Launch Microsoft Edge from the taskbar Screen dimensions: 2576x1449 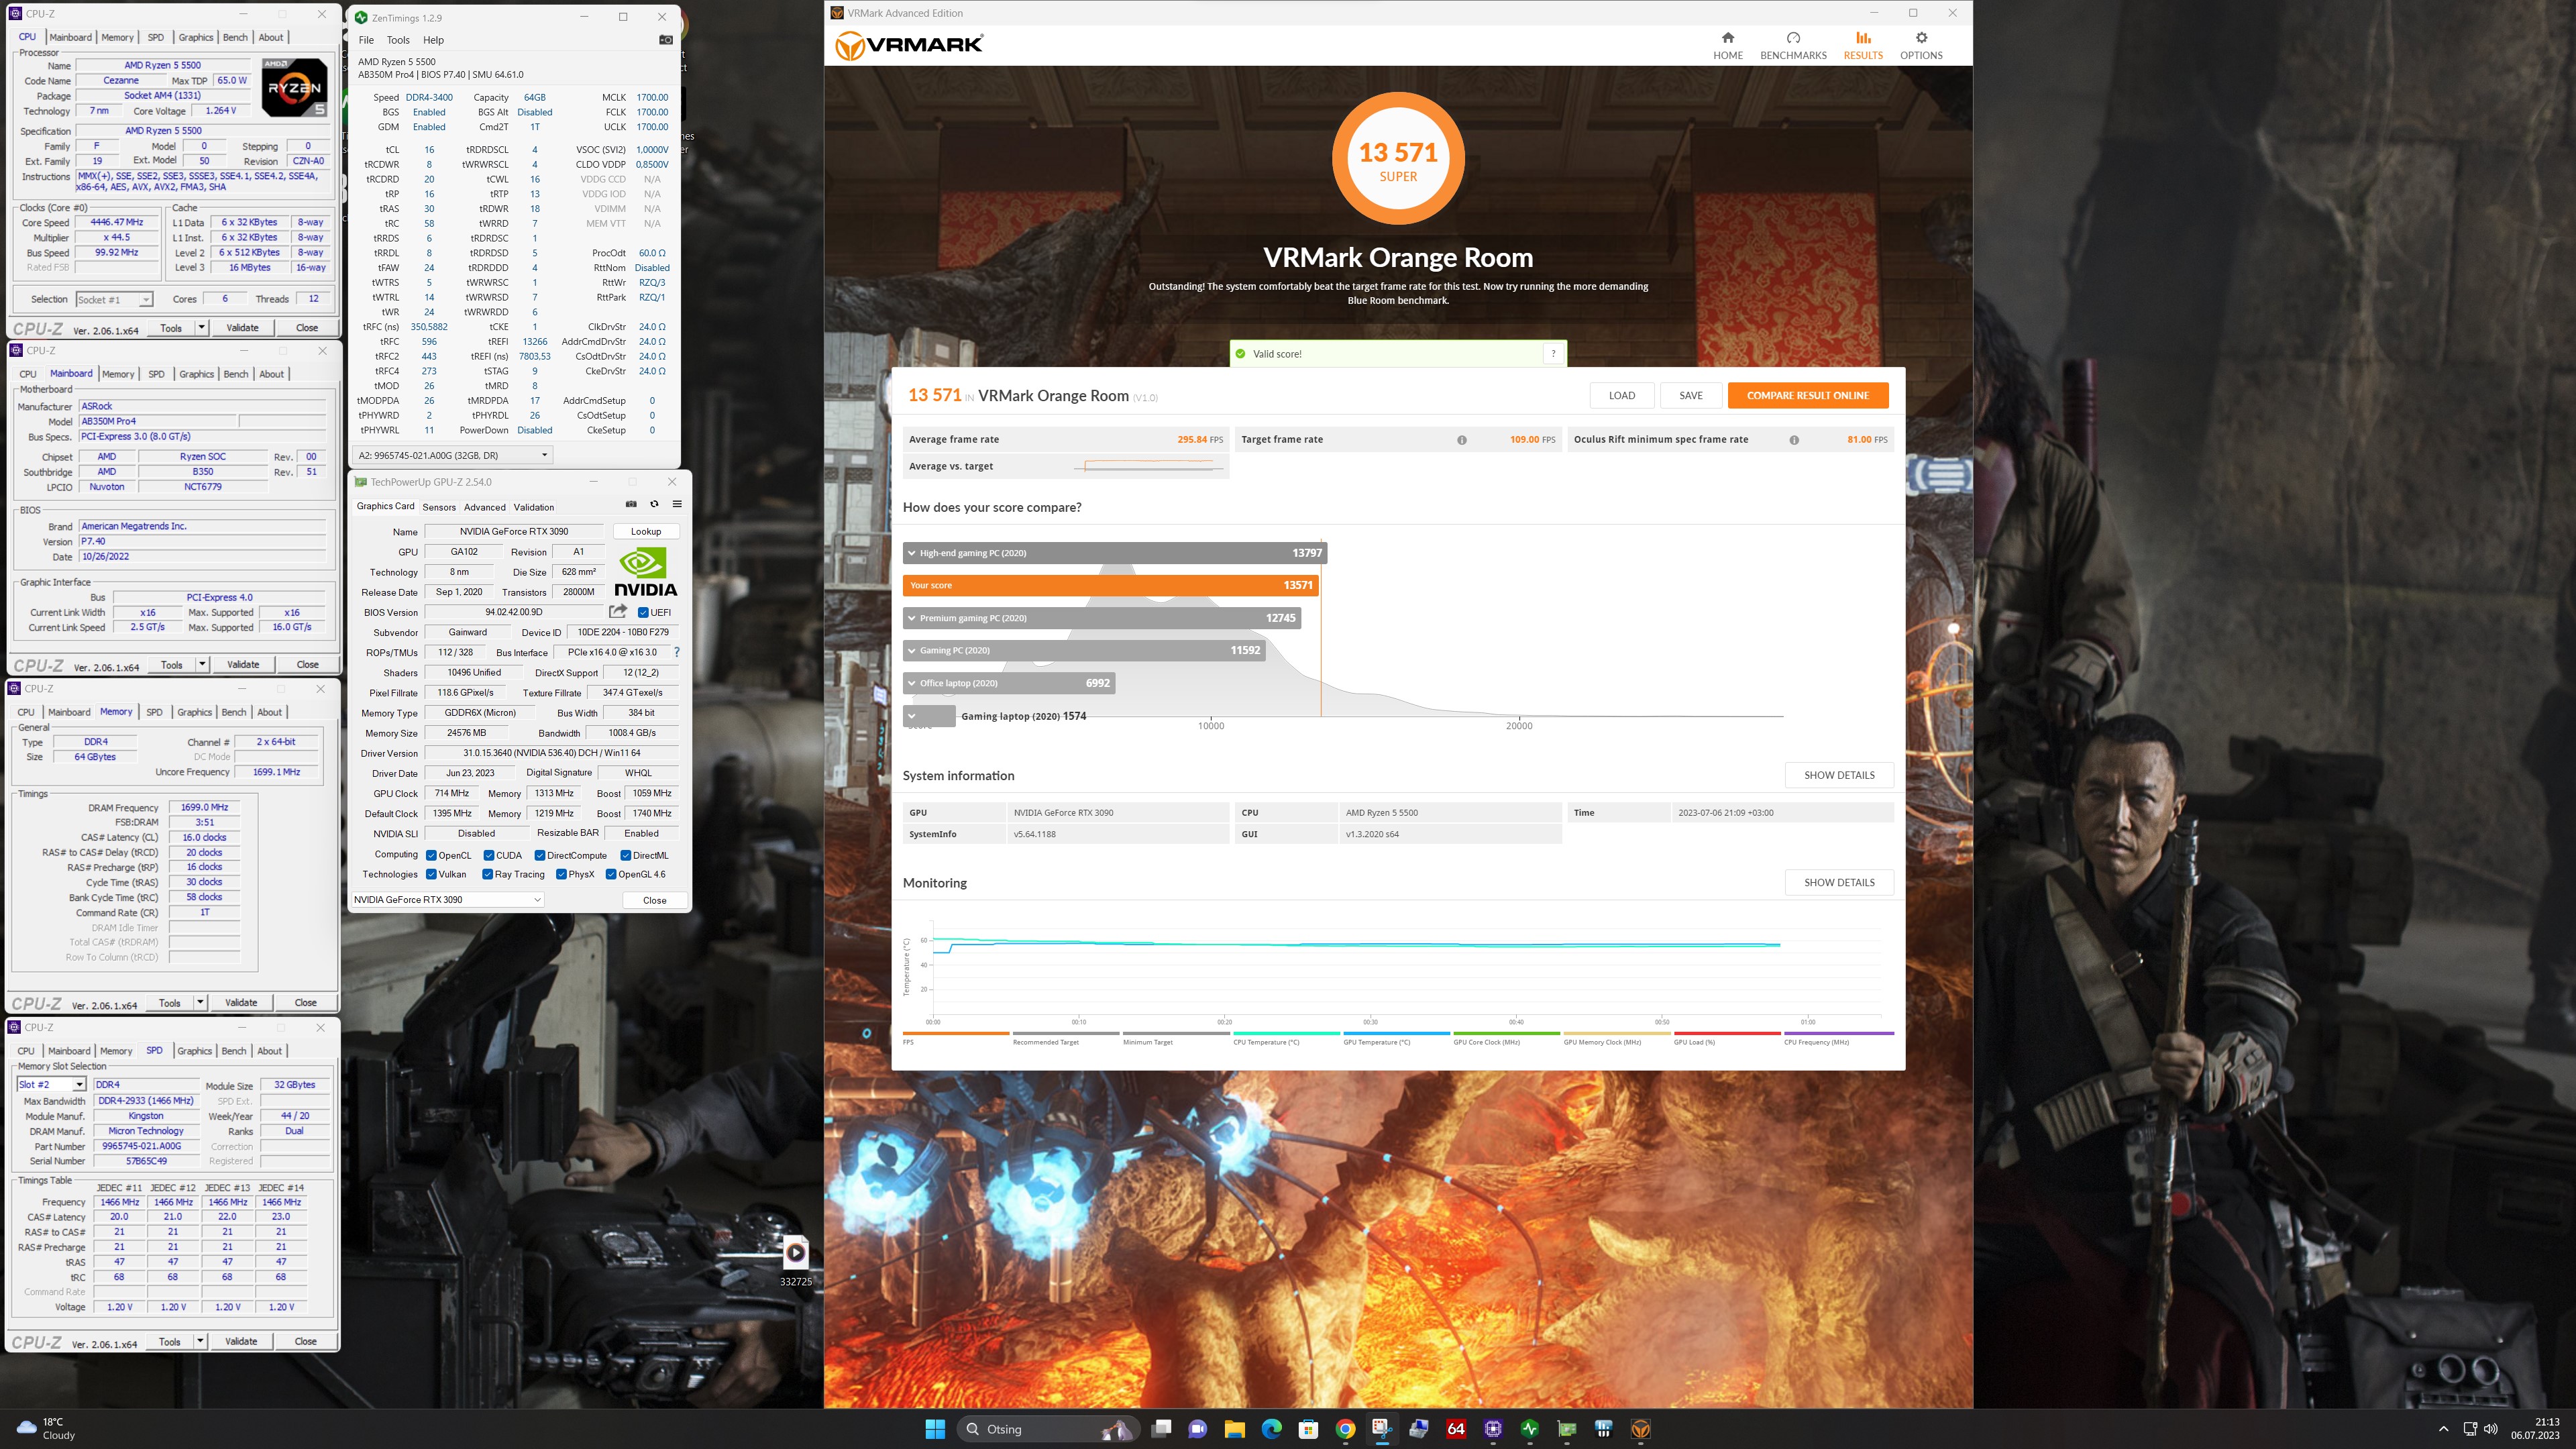click(1271, 1429)
